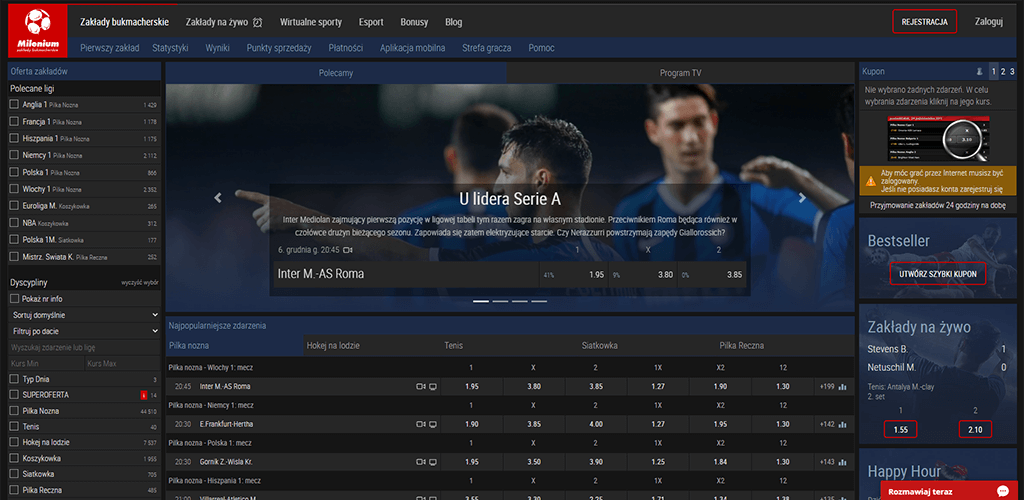Click the league search input field
Screen dimensions: 1024x500
(x=84, y=345)
